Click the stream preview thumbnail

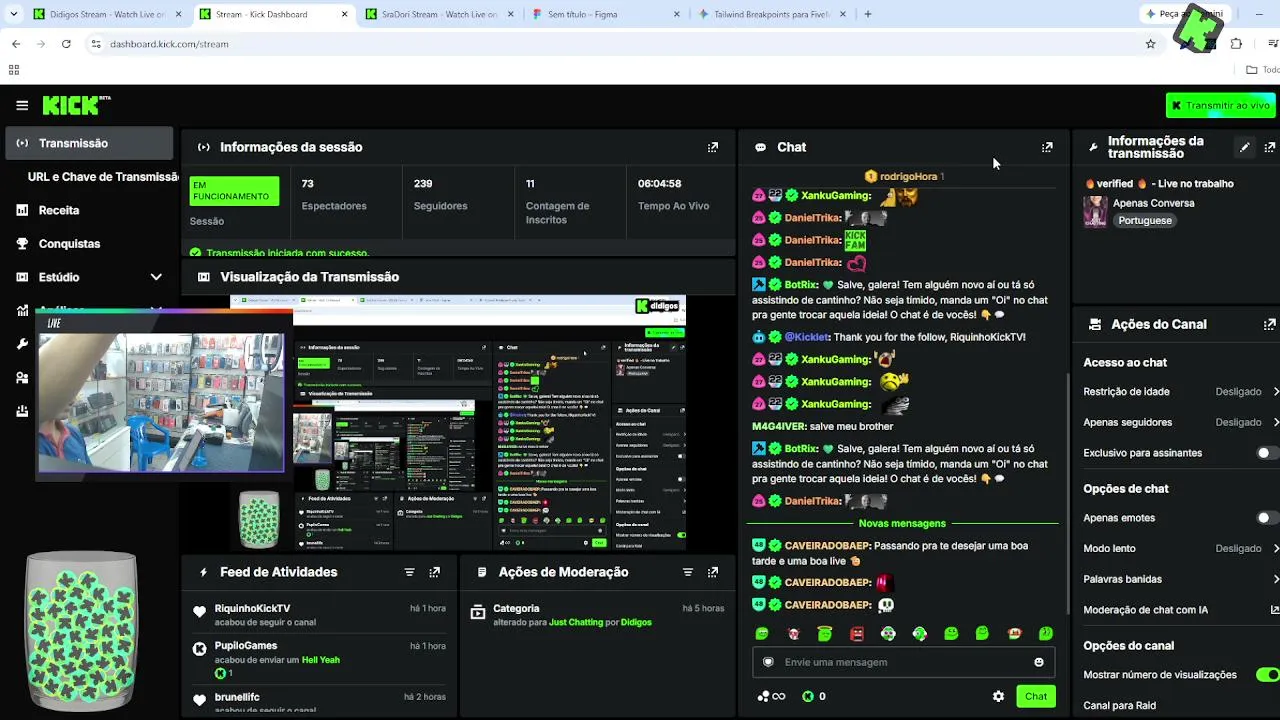(x=458, y=422)
